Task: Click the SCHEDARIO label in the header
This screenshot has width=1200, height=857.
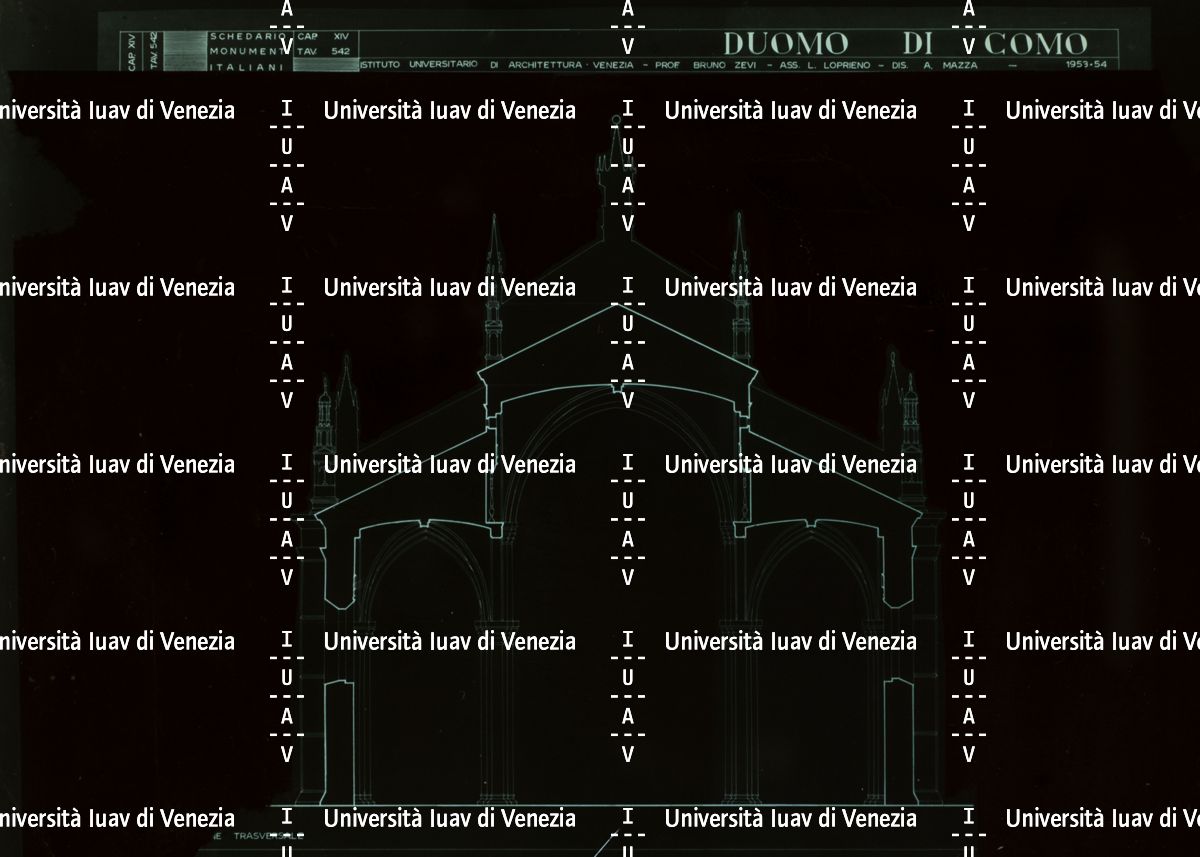Action: (234, 37)
